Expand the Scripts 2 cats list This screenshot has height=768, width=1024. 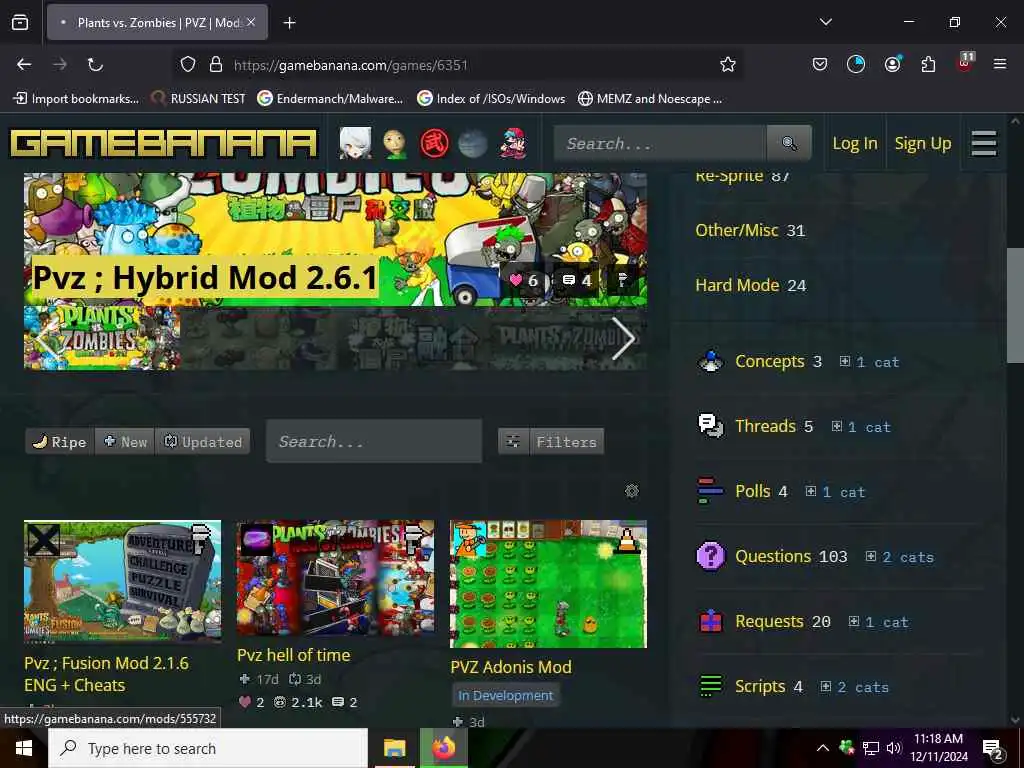click(854, 687)
